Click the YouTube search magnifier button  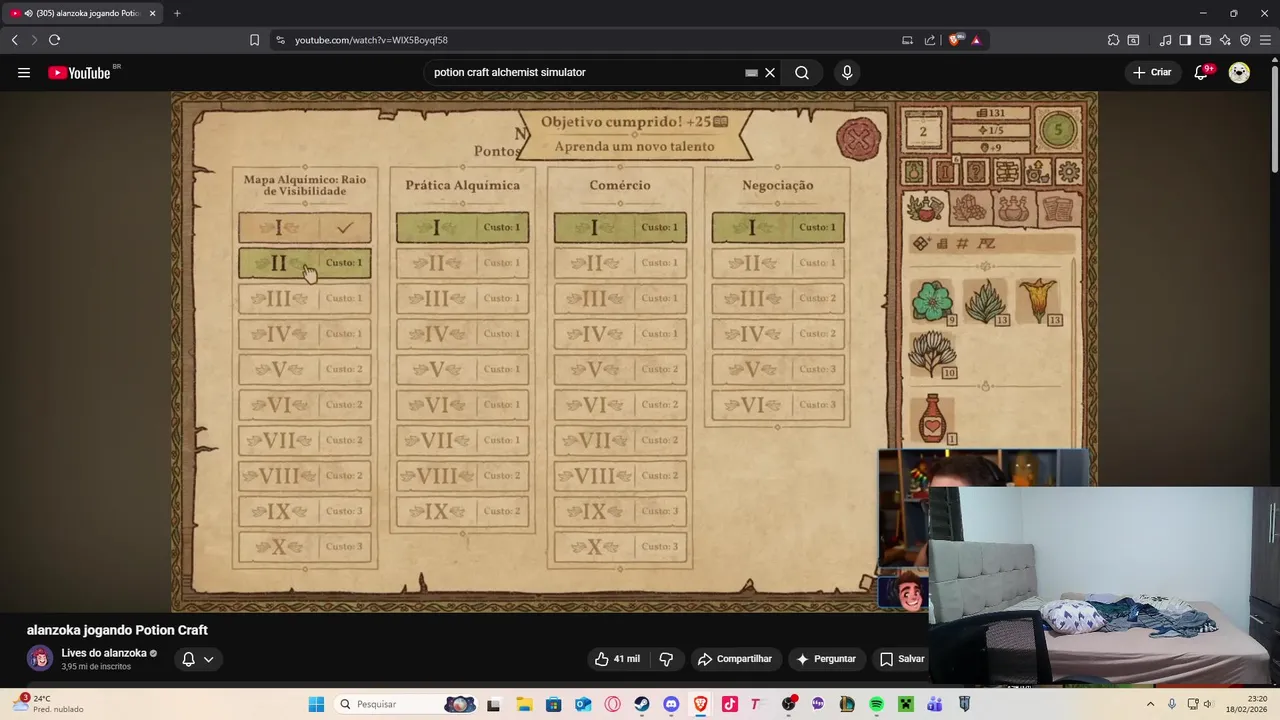tap(802, 72)
